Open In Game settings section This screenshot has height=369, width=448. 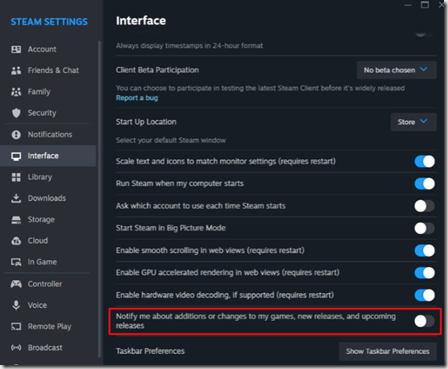(x=48, y=262)
